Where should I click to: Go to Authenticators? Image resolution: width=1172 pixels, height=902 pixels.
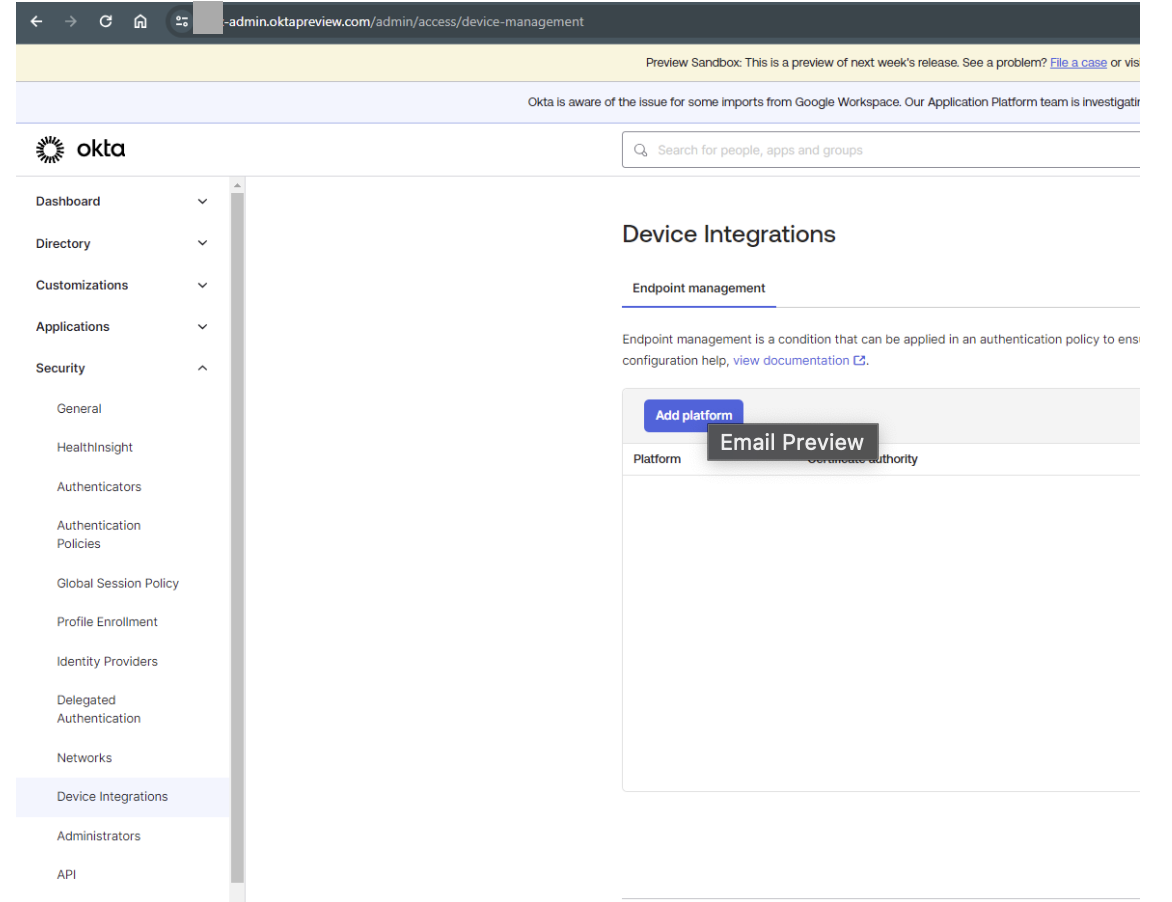pyautogui.click(x=99, y=486)
